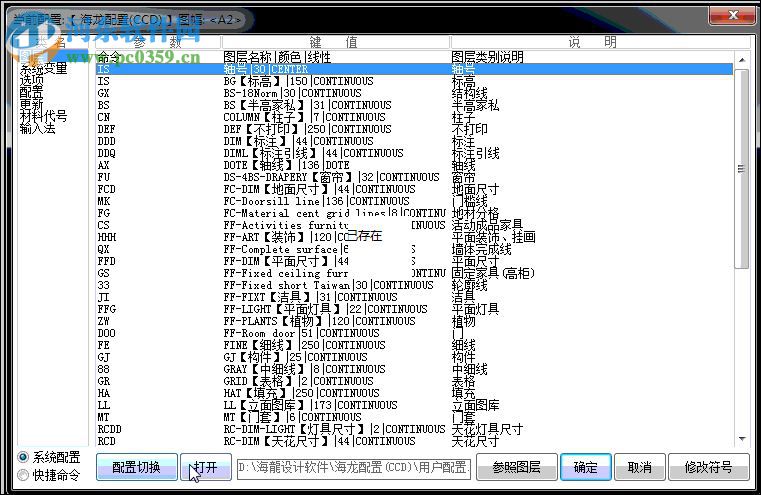
Task: Select 材料代号 in the category list
Action: coord(43,116)
